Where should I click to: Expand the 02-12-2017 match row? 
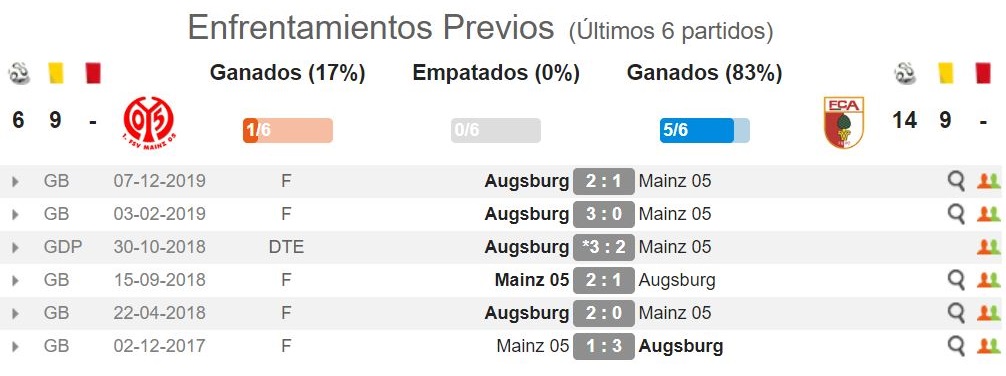point(15,346)
